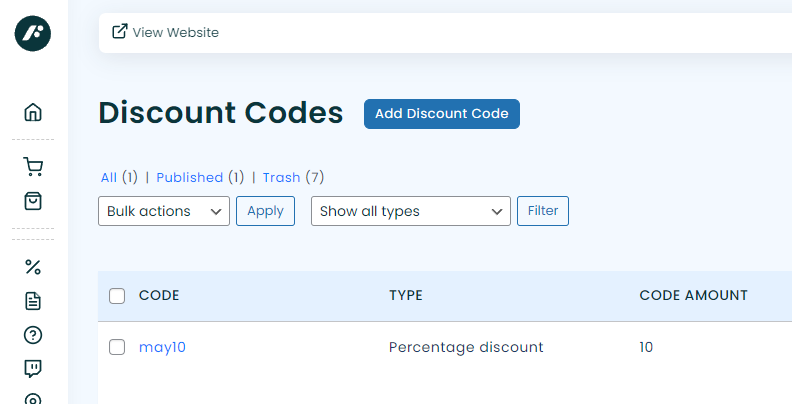This screenshot has height=404, width=792.
Task: Click the Filter button
Action: 543,211
